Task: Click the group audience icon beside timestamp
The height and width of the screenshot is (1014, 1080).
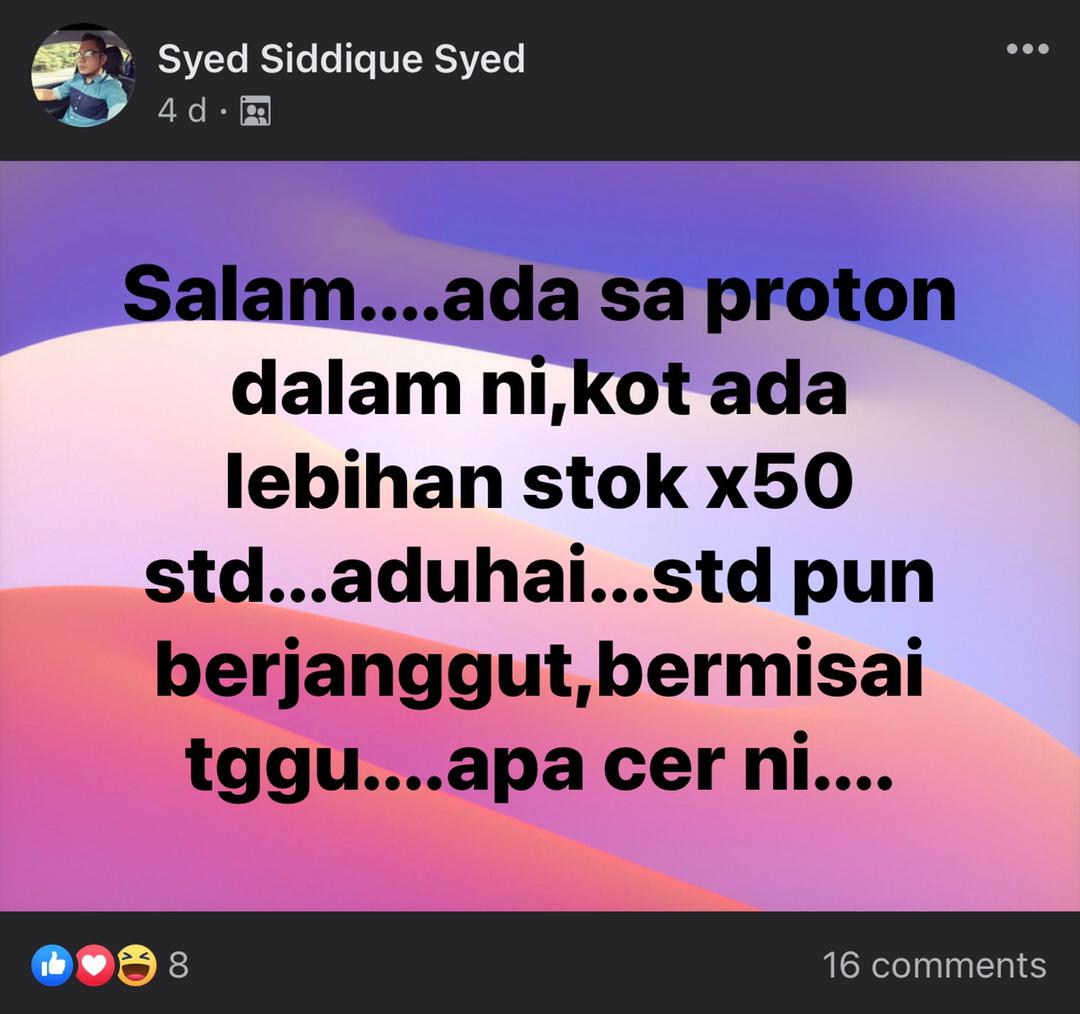Action: (x=256, y=111)
